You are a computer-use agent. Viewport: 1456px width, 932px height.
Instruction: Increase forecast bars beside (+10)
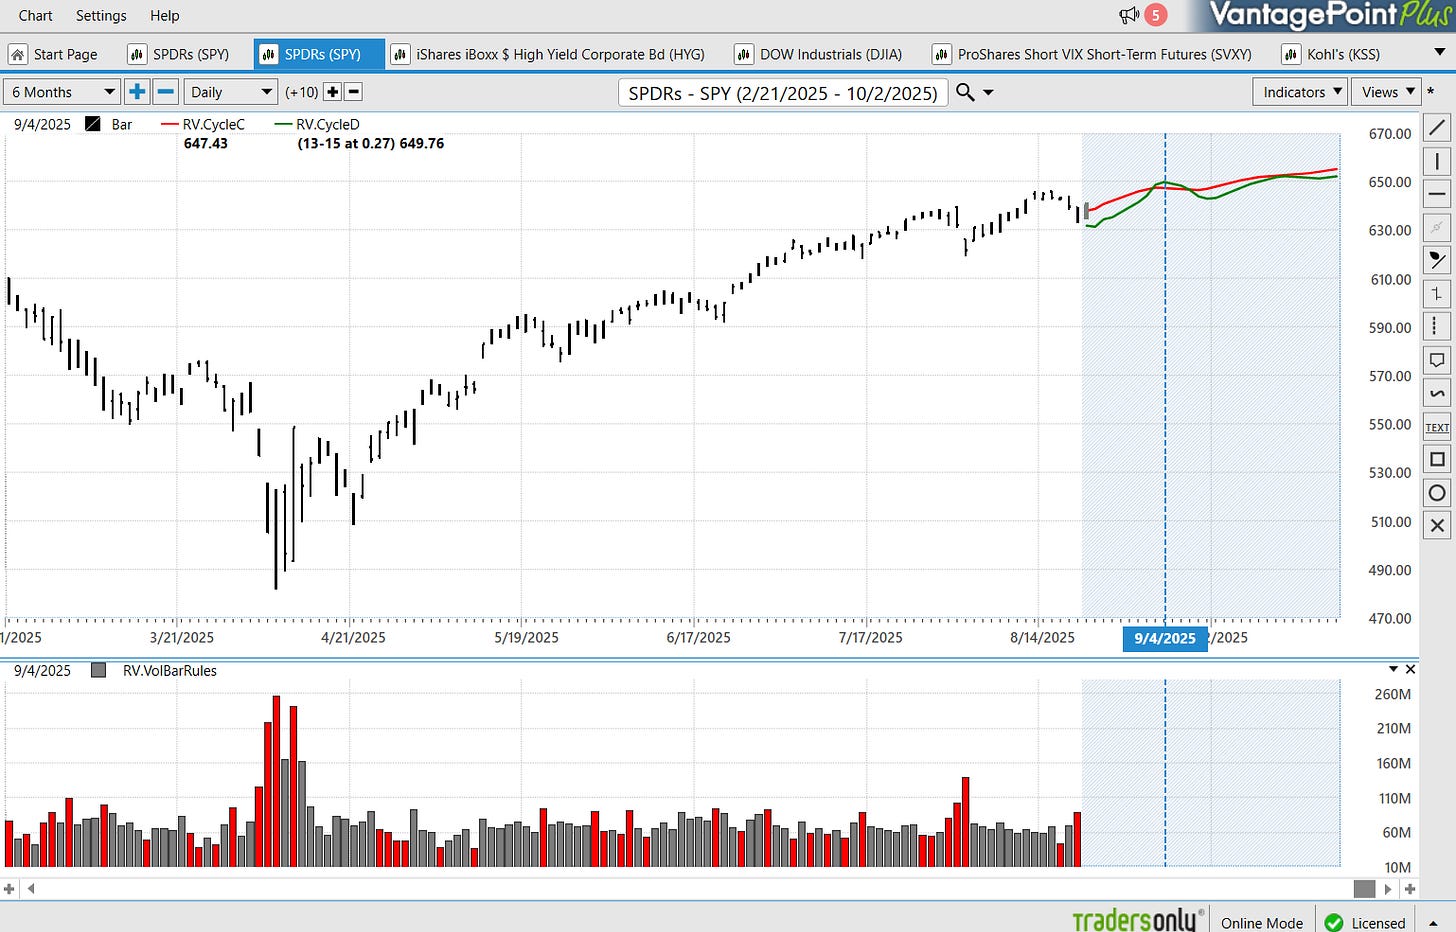click(333, 92)
